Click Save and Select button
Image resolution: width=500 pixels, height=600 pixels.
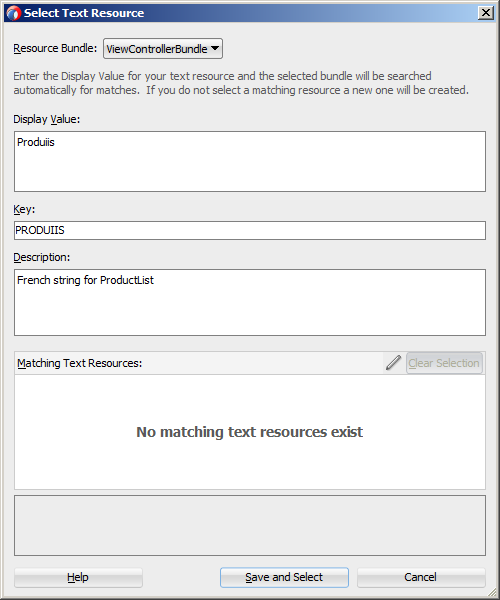coord(284,577)
